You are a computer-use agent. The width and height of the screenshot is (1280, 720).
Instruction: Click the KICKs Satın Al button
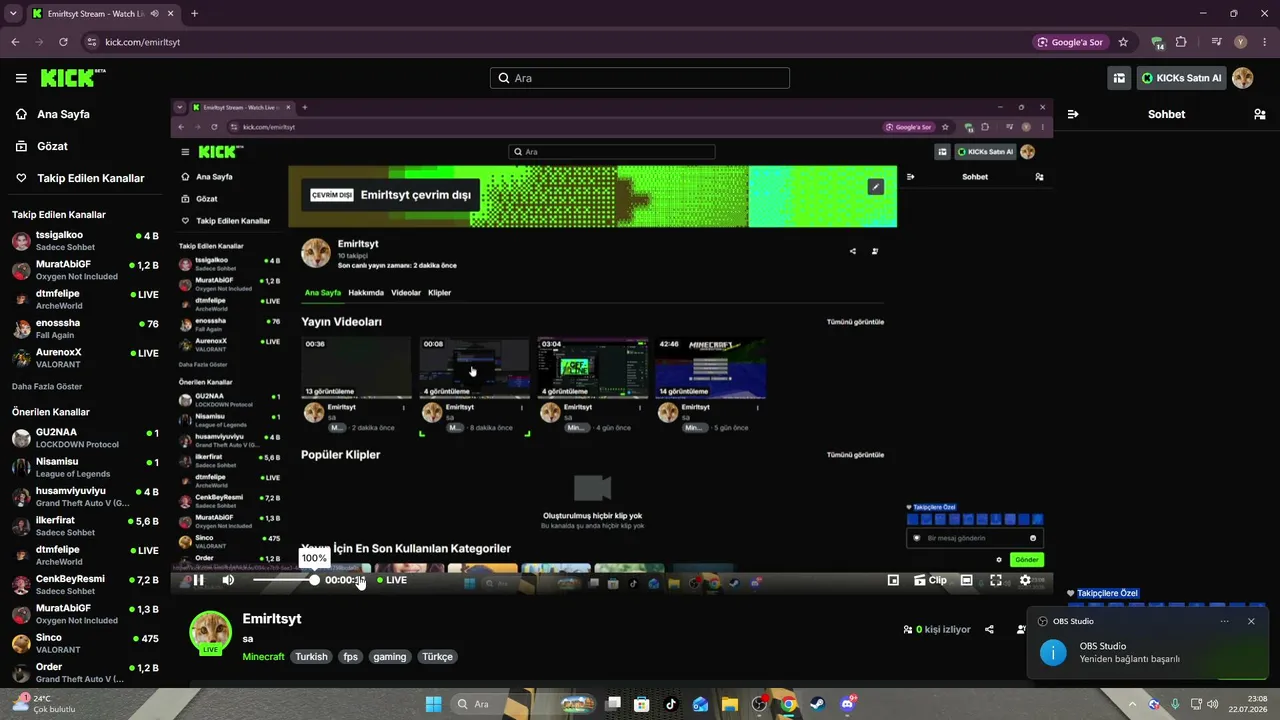pos(1182,78)
